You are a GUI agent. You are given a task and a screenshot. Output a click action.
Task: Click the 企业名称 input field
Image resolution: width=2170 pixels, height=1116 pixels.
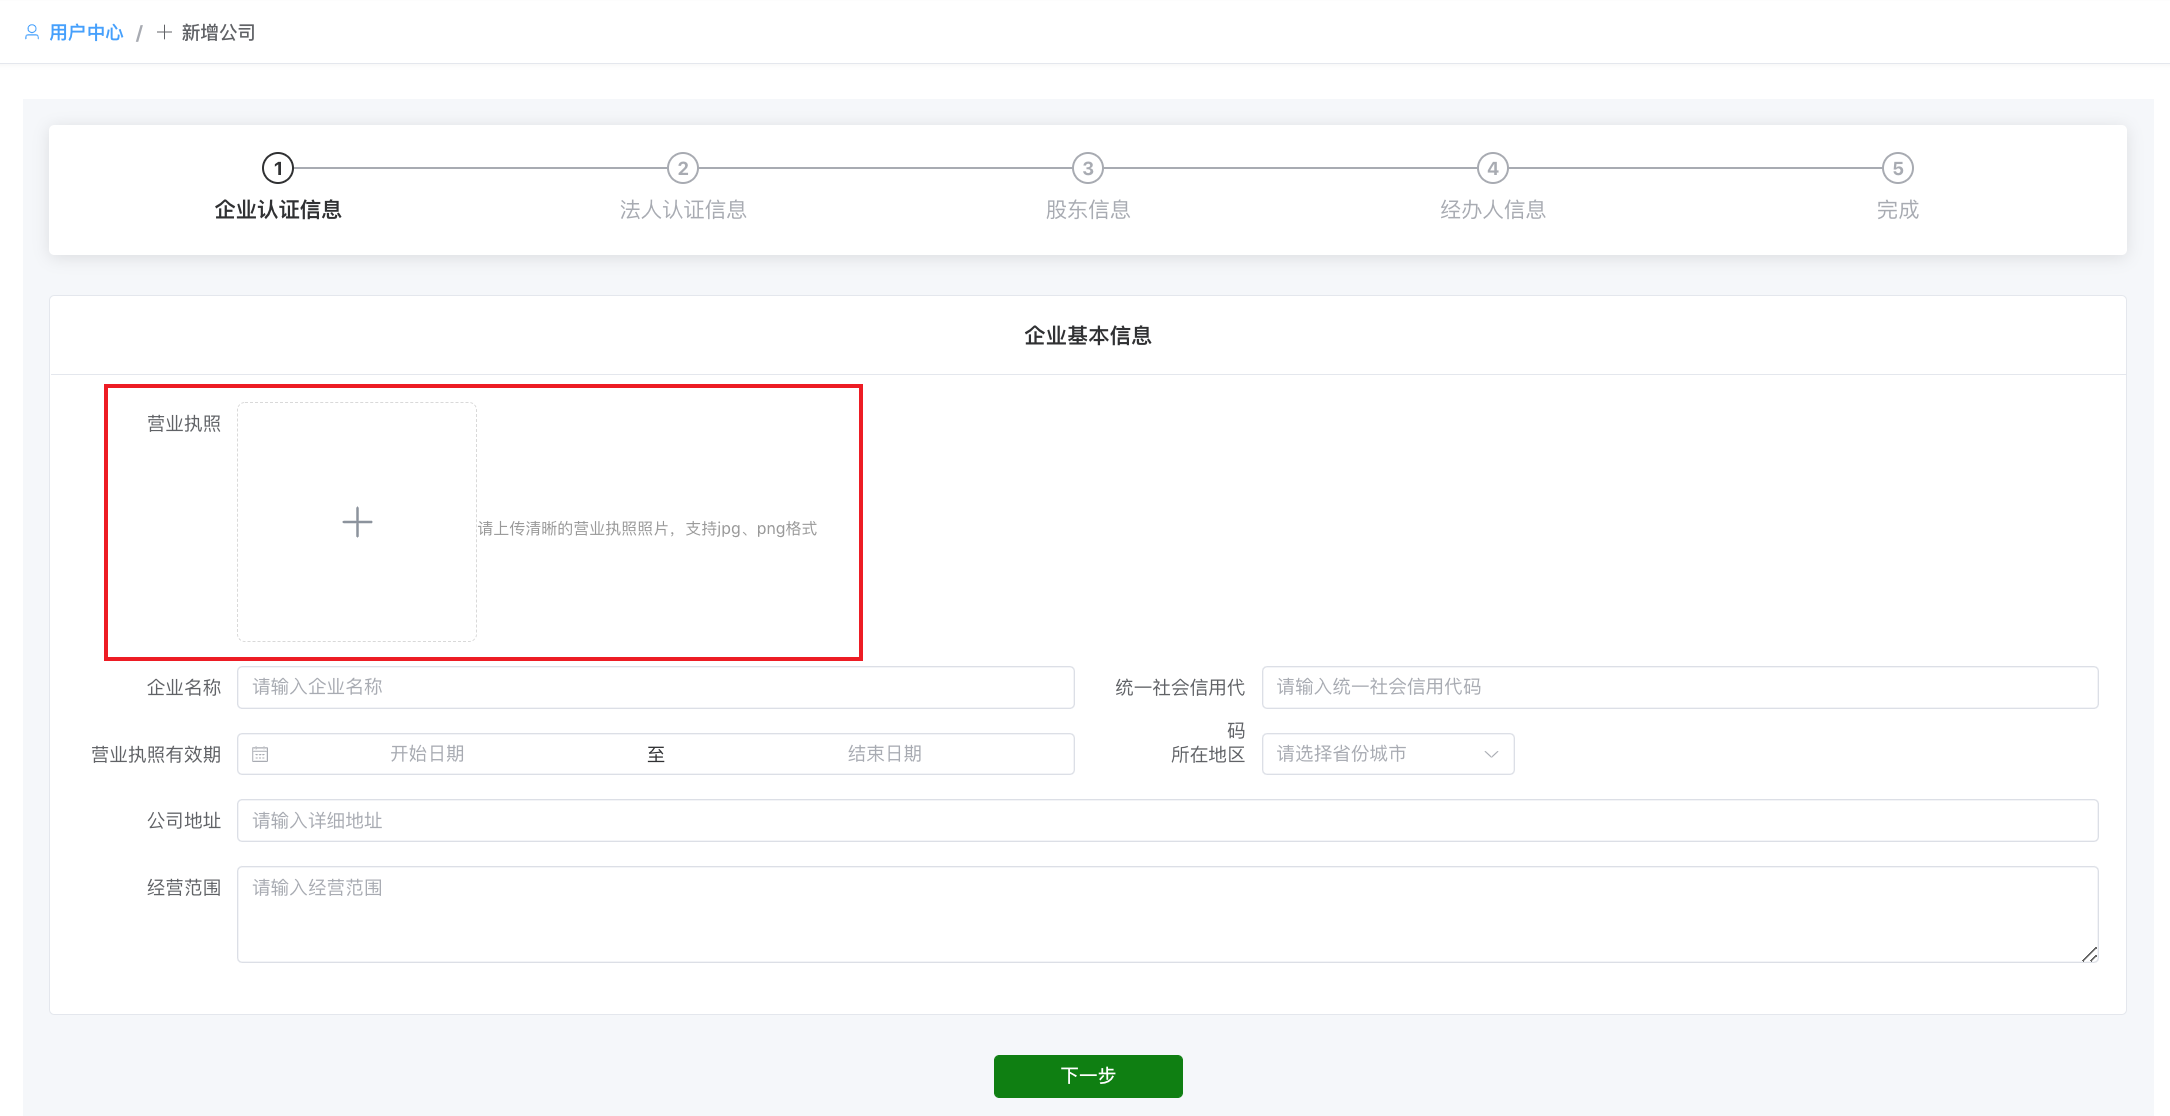click(x=655, y=687)
